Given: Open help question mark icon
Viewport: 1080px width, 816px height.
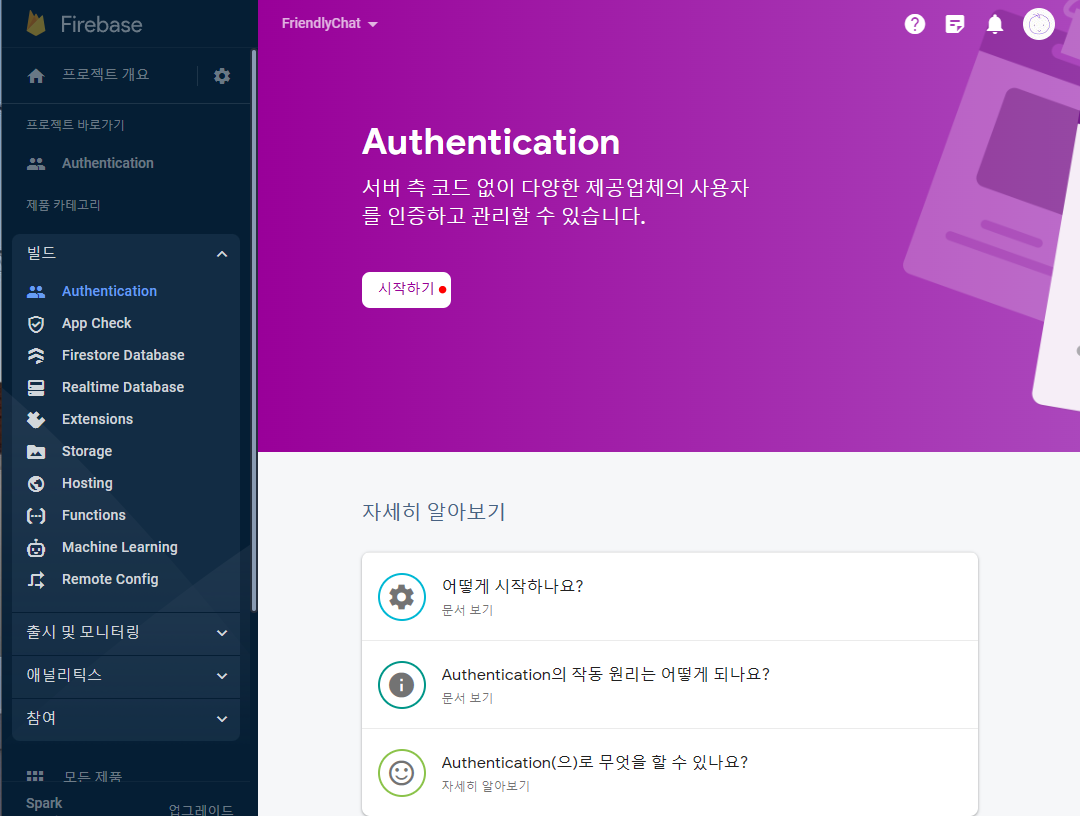Looking at the screenshot, I should [x=915, y=24].
